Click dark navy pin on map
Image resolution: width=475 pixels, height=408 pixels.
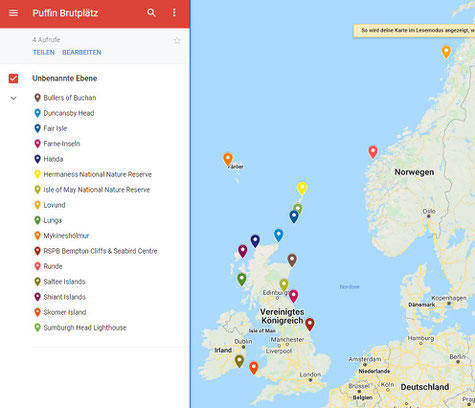255,240
